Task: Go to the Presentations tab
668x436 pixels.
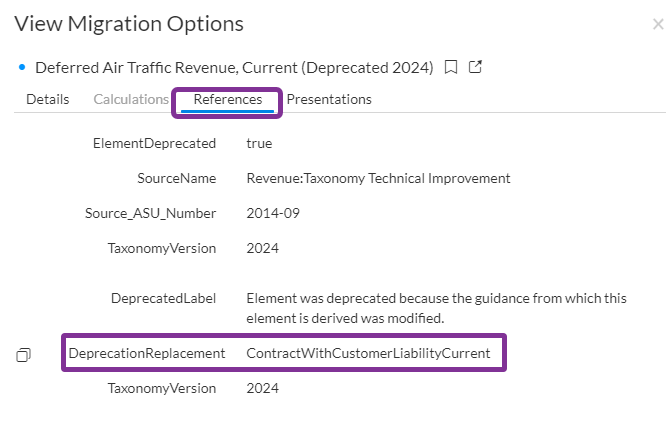Action: [x=329, y=99]
